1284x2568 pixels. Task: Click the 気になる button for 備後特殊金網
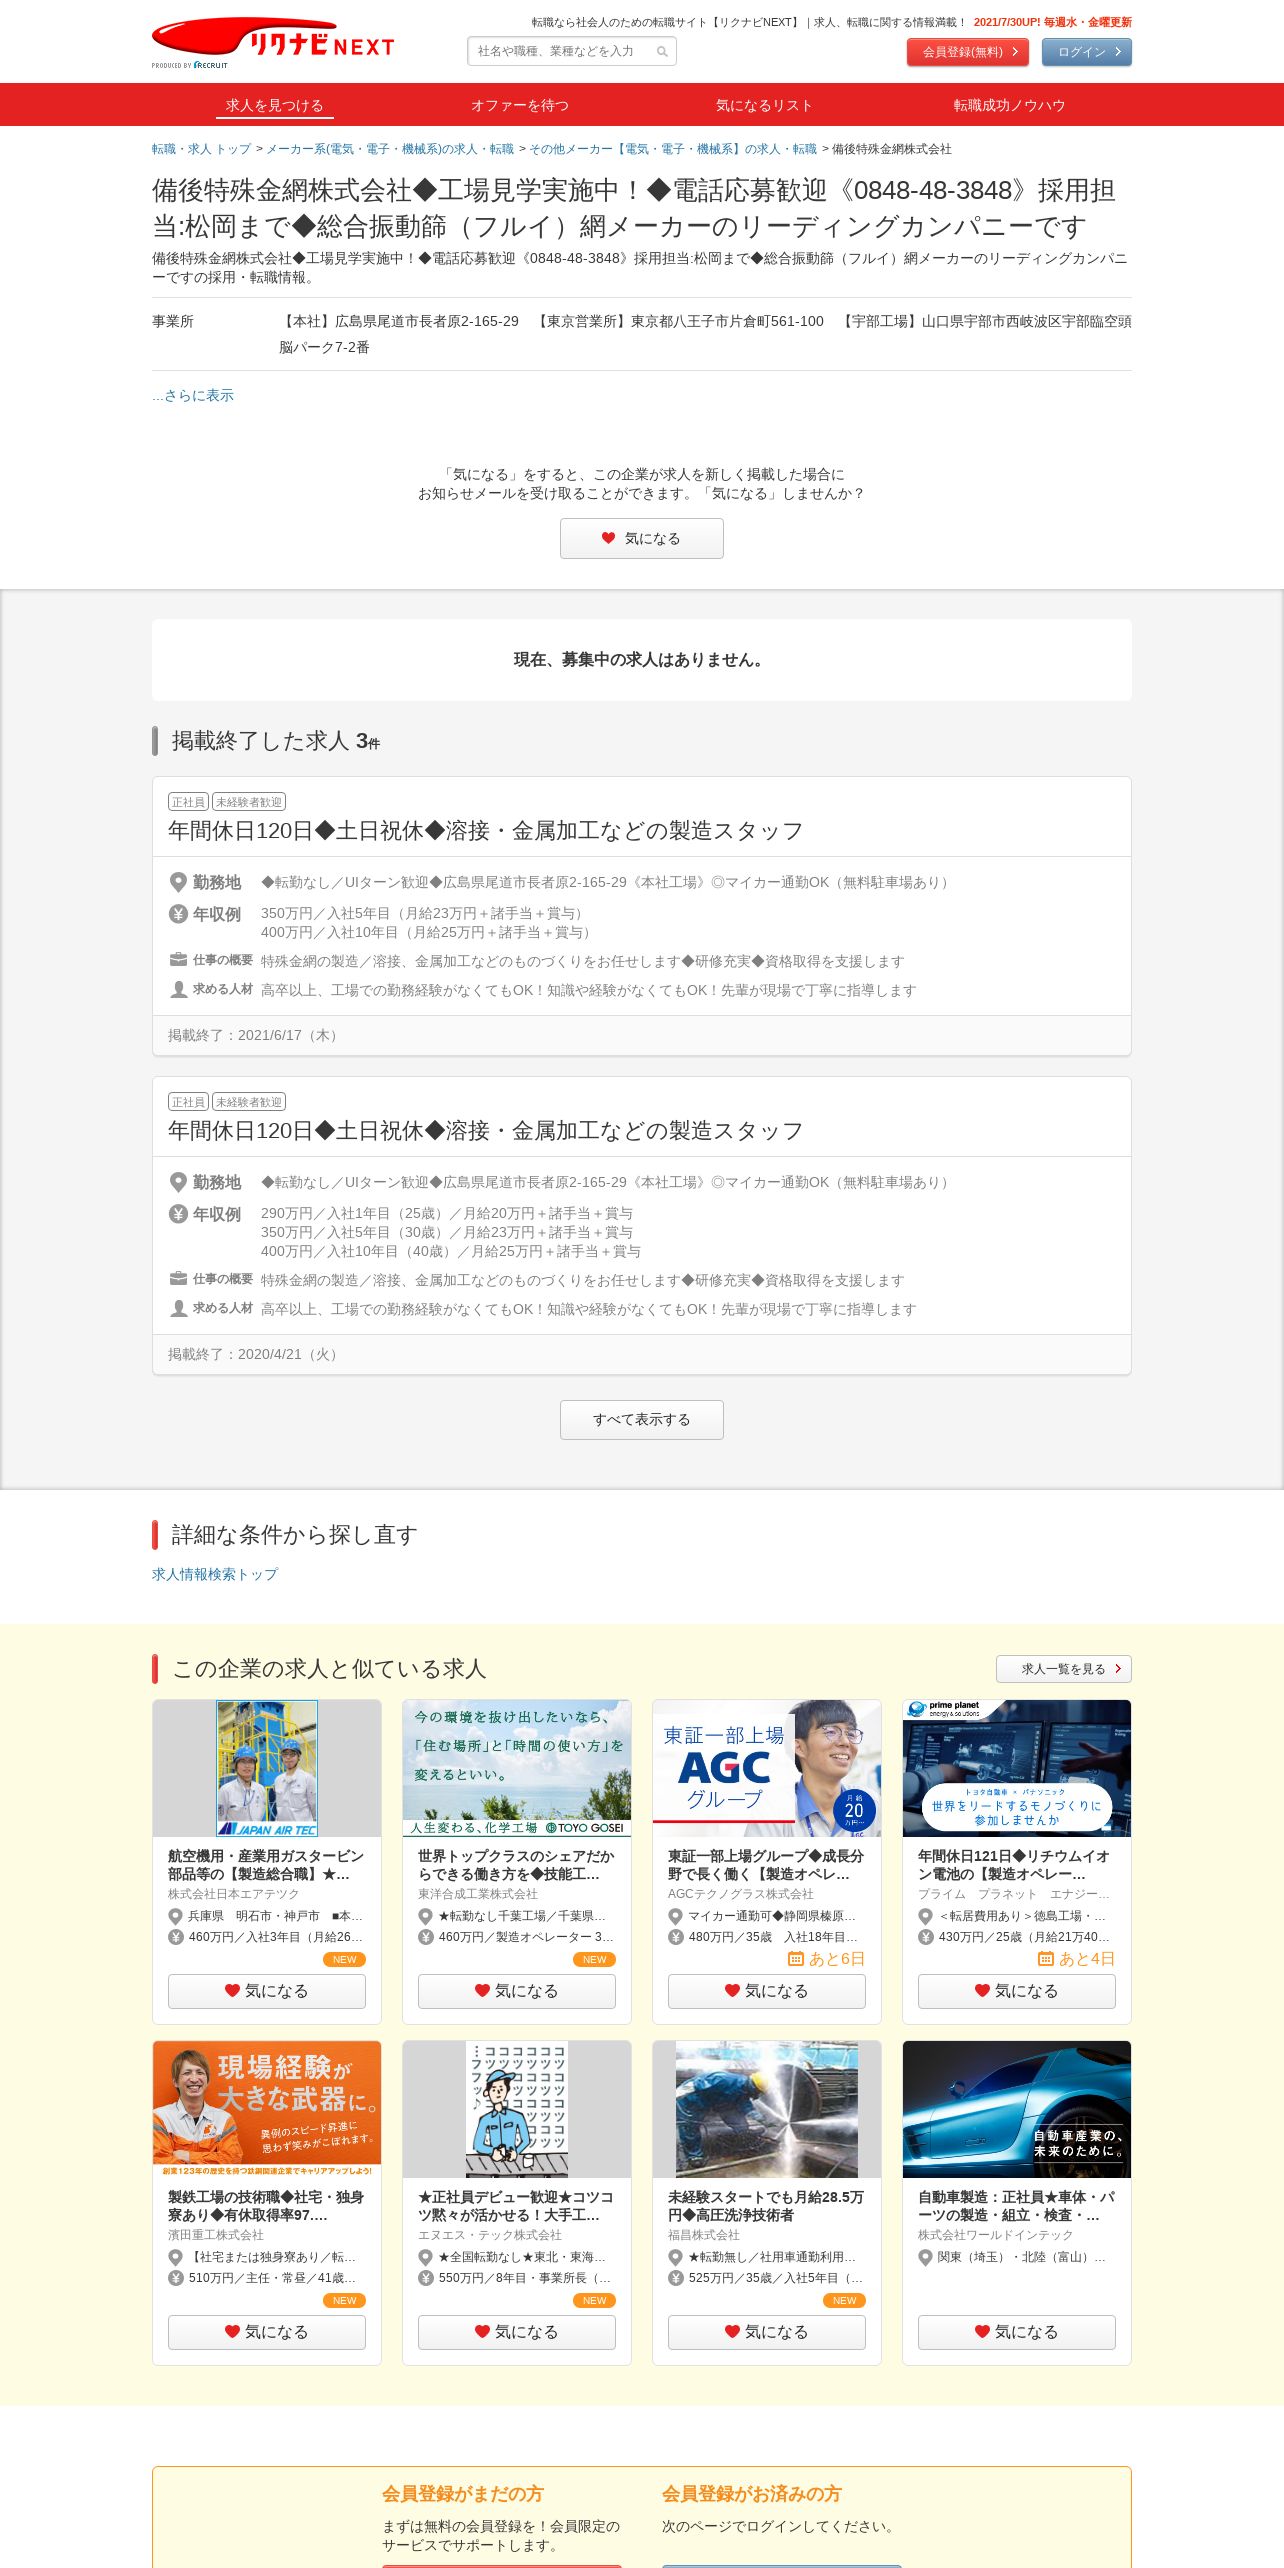(642, 539)
